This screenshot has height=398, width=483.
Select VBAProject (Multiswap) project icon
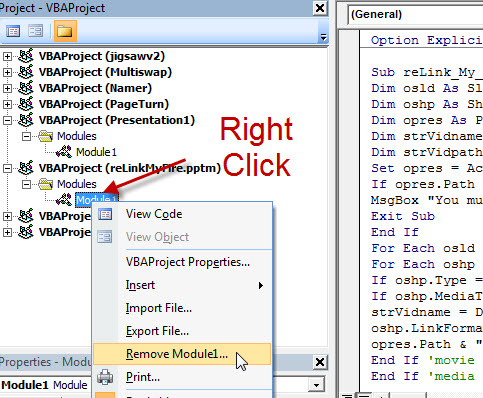click(26, 72)
